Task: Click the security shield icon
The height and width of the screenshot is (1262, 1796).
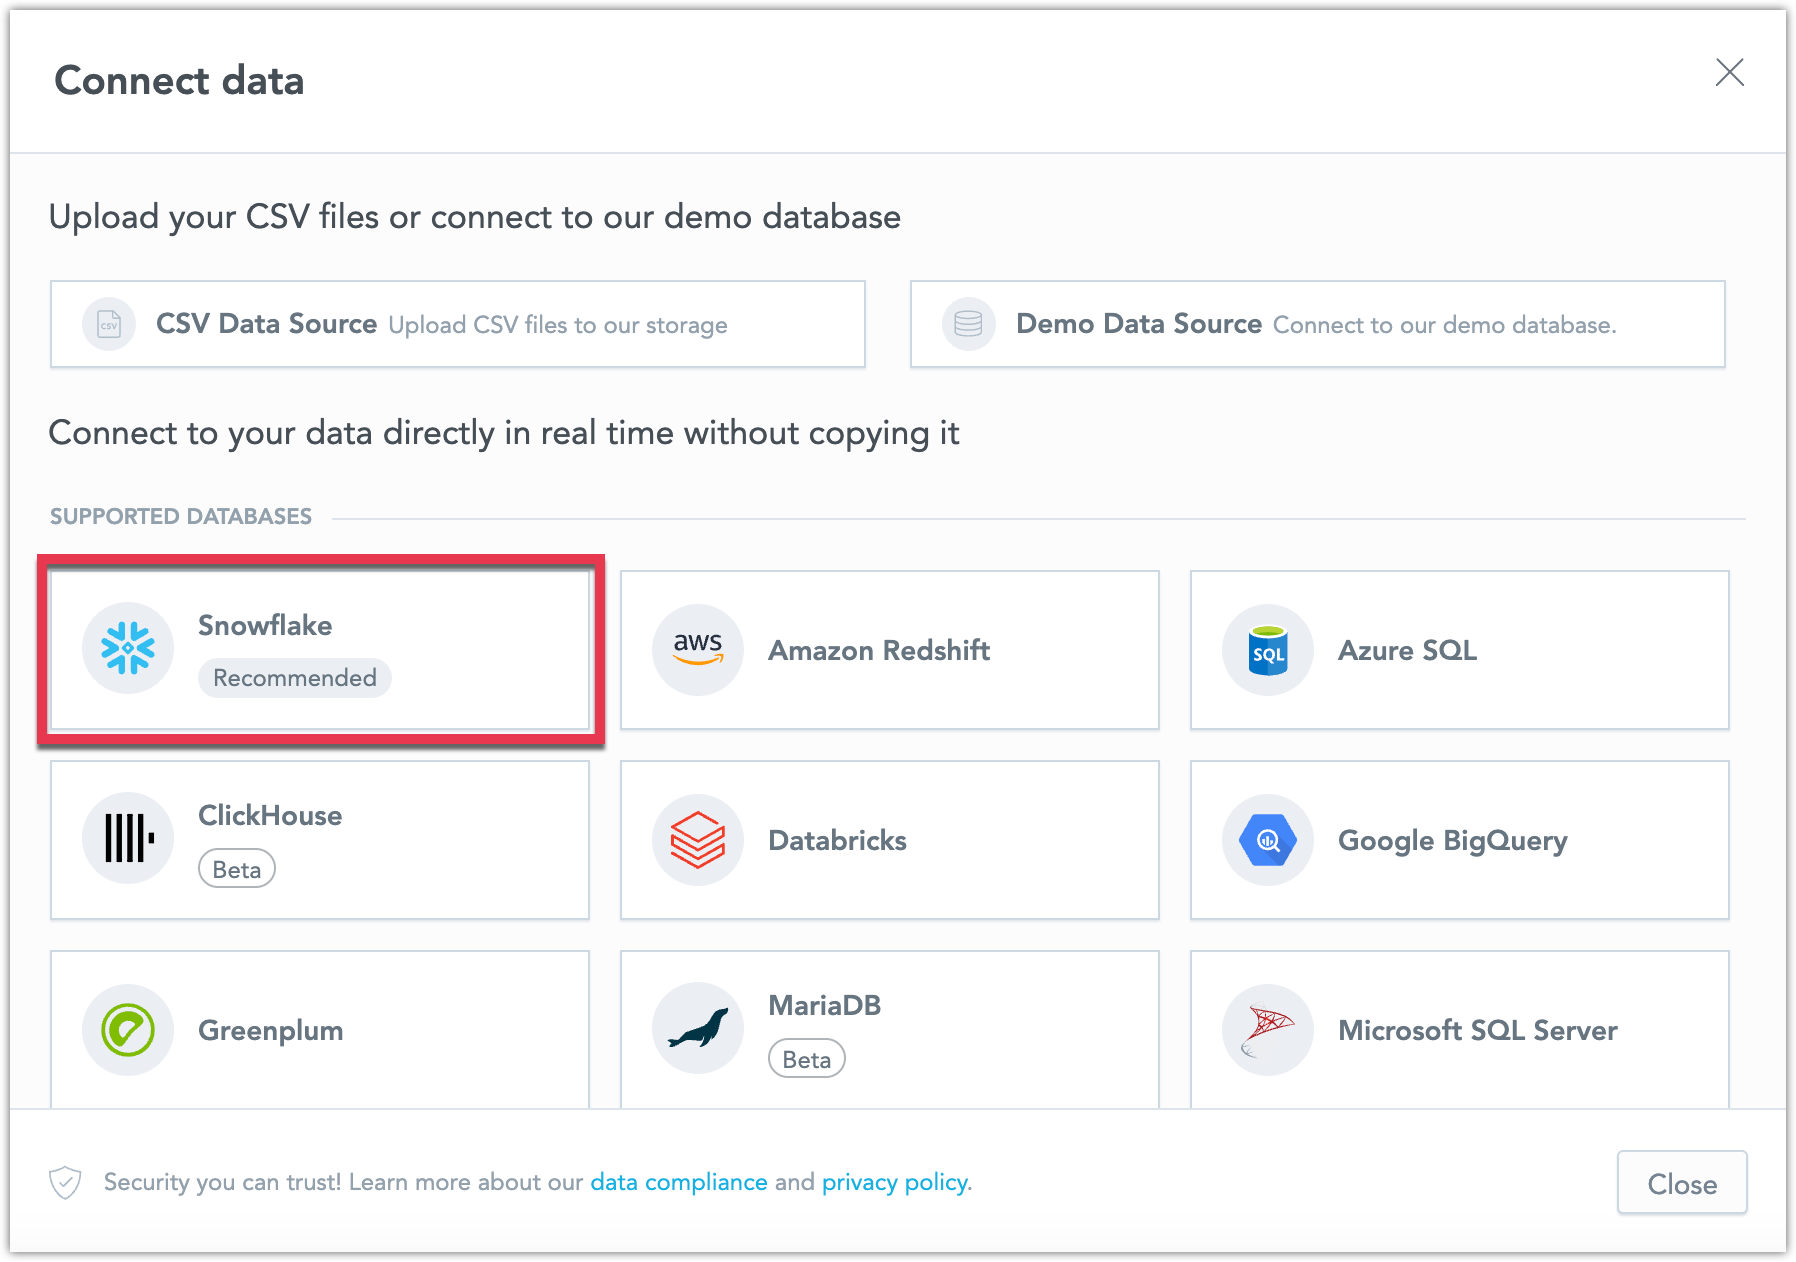Action: 64,1182
